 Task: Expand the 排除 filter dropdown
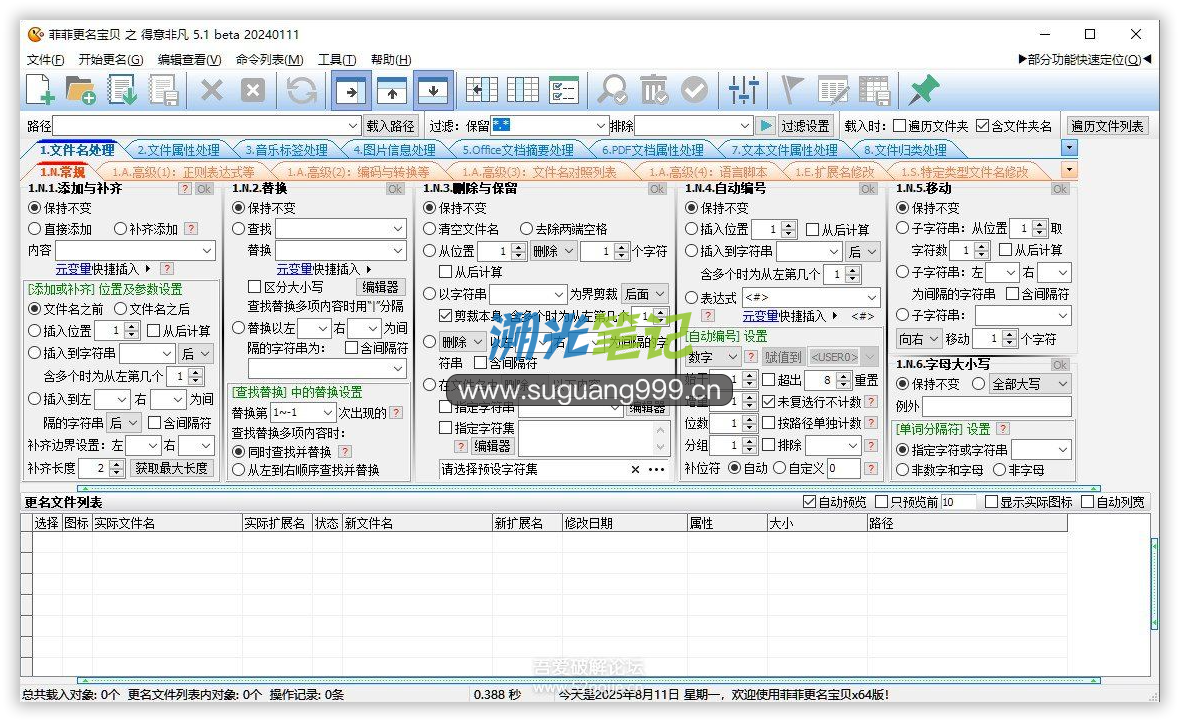point(744,126)
